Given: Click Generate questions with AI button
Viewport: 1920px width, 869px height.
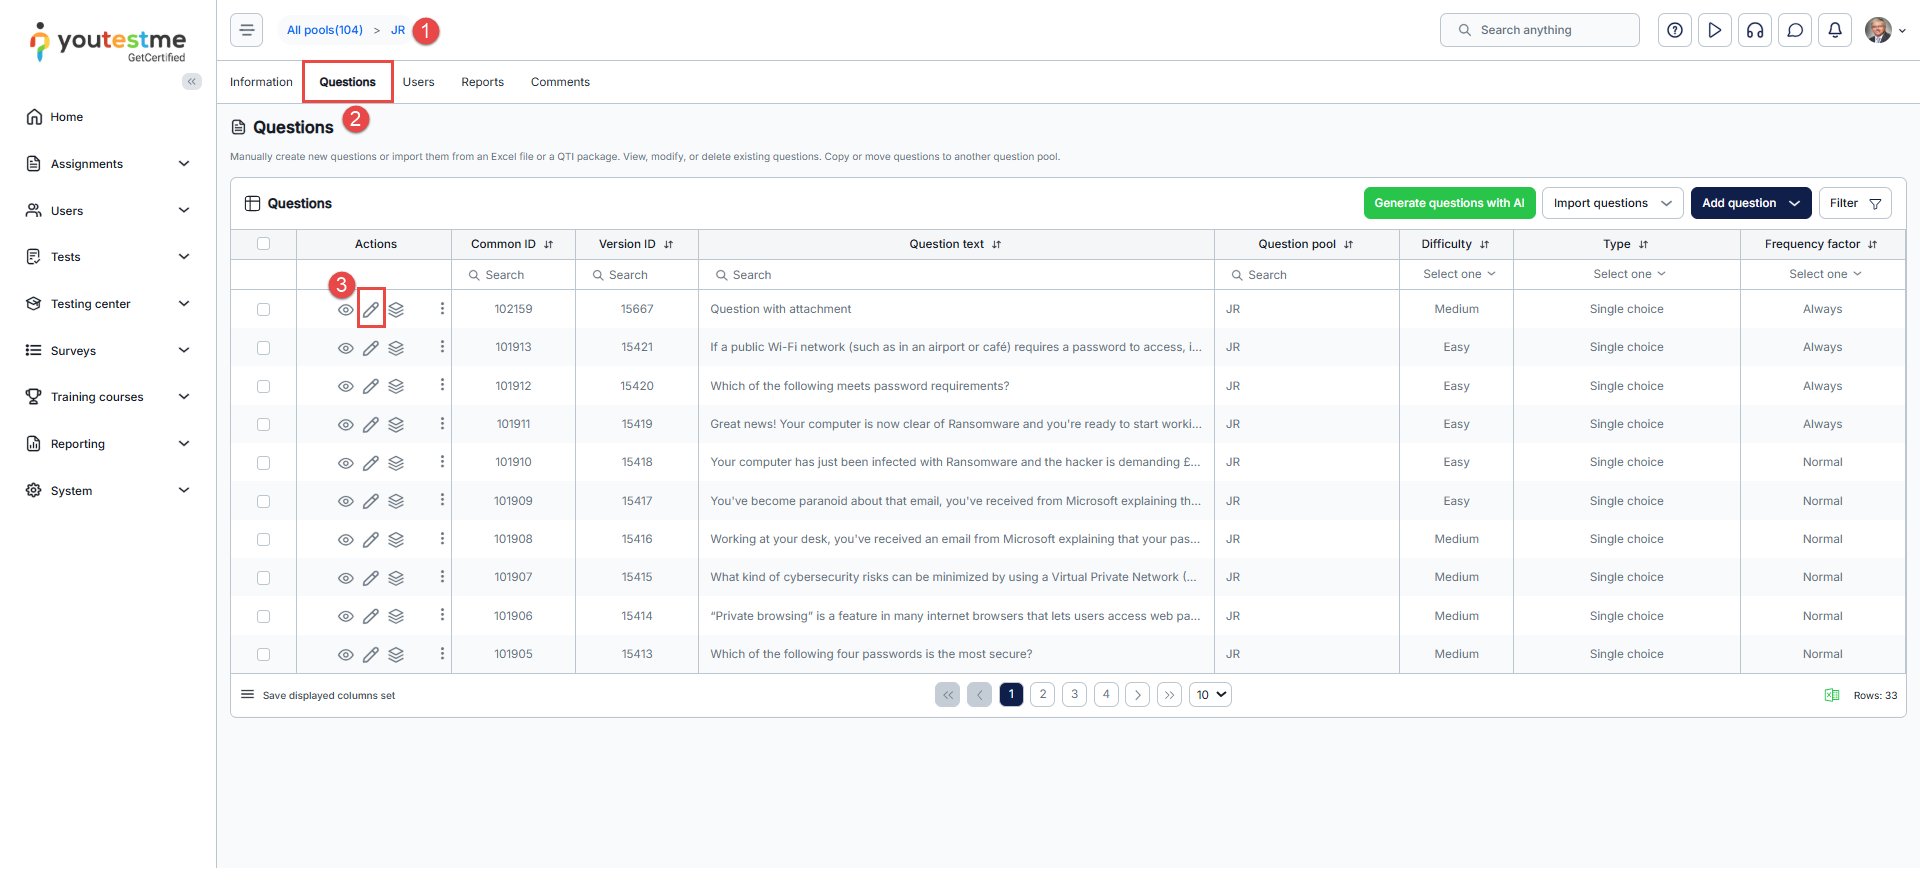Looking at the screenshot, I should [1448, 203].
